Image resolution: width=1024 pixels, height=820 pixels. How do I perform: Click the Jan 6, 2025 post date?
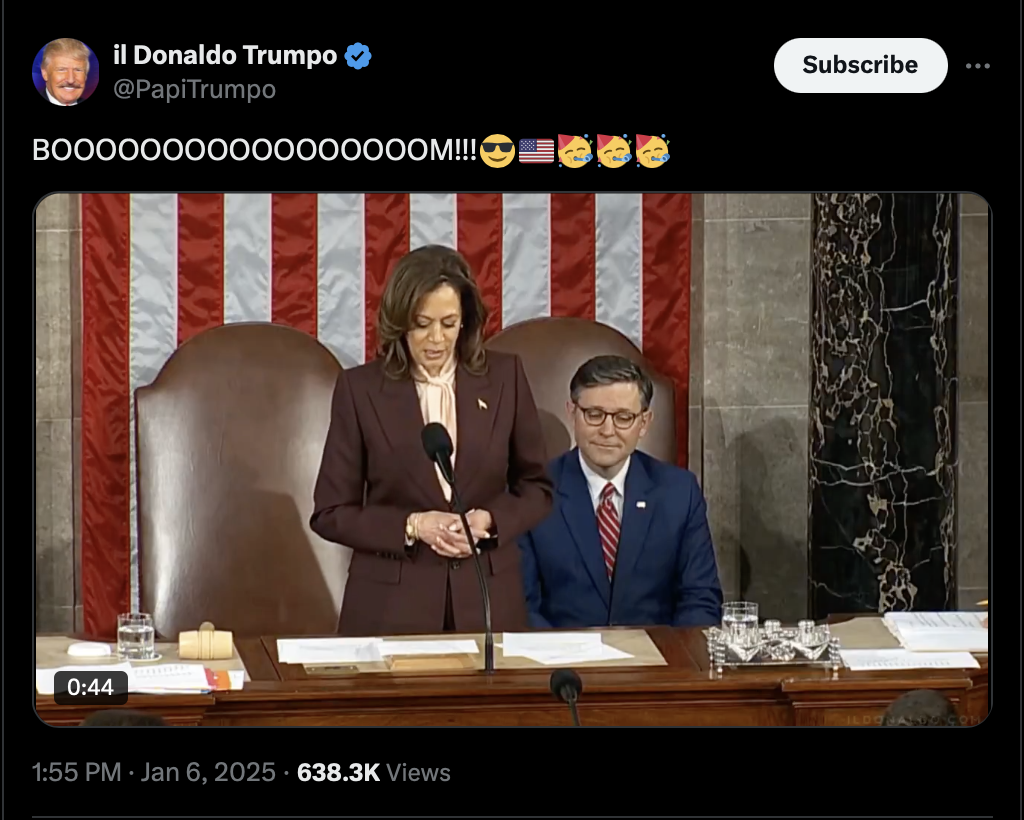208,772
